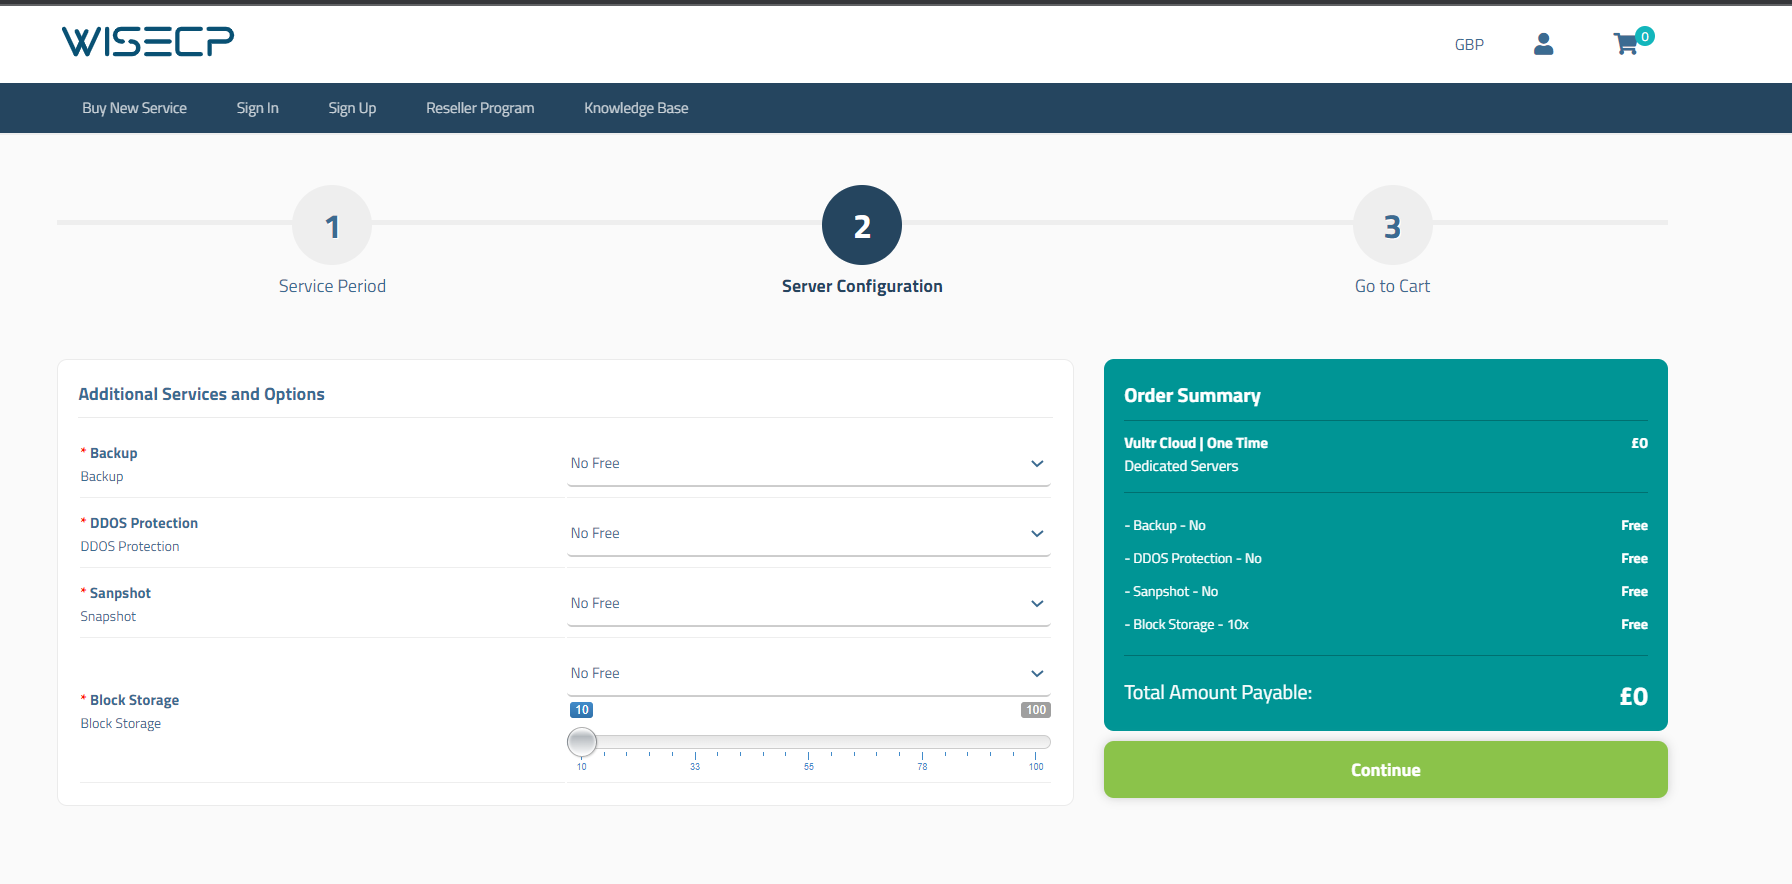Click the Continue button
This screenshot has height=884, width=1792.
(x=1385, y=770)
